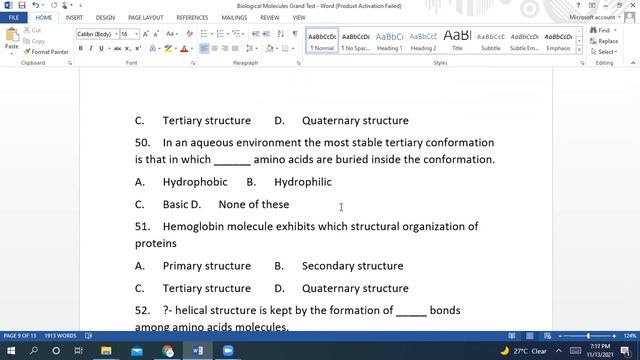The image size is (640, 360).
Task: Open the Change Case dropdown
Action: click(x=171, y=34)
